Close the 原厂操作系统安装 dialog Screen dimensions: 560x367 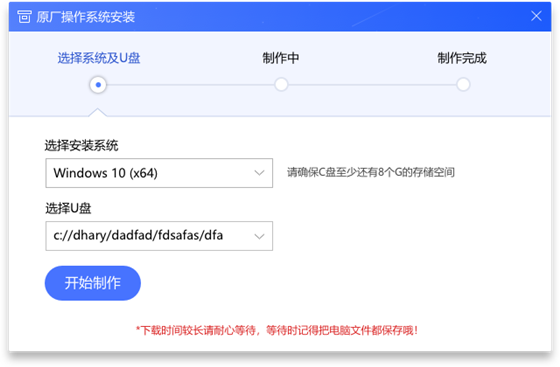pos(536,16)
